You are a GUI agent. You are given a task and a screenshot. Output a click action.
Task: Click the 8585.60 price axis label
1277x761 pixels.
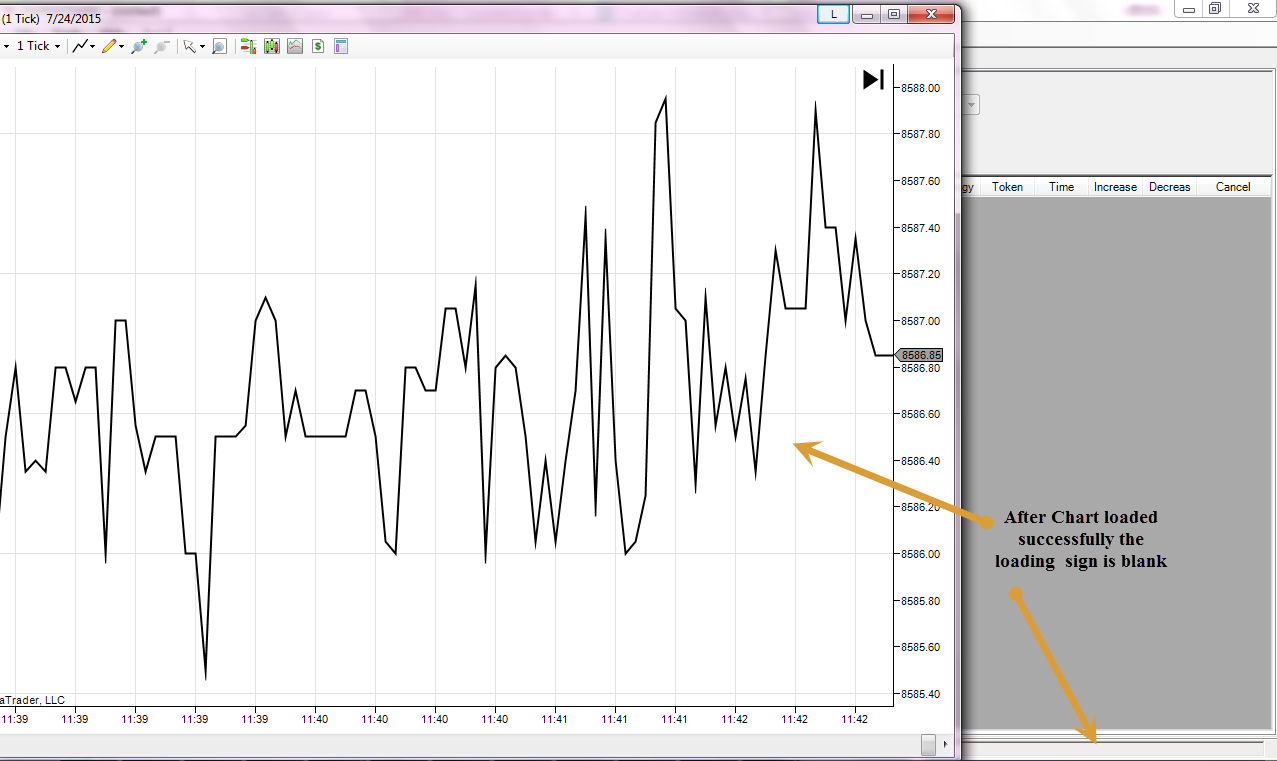(x=920, y=647)
